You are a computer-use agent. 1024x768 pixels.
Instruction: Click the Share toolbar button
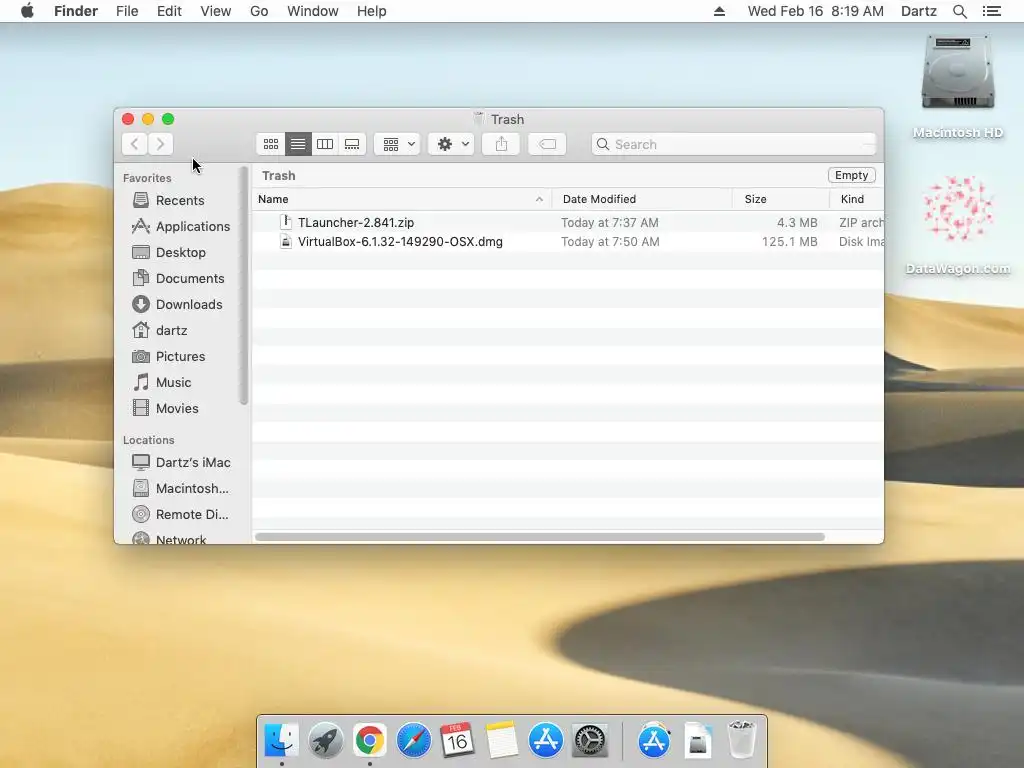[501, 144]
